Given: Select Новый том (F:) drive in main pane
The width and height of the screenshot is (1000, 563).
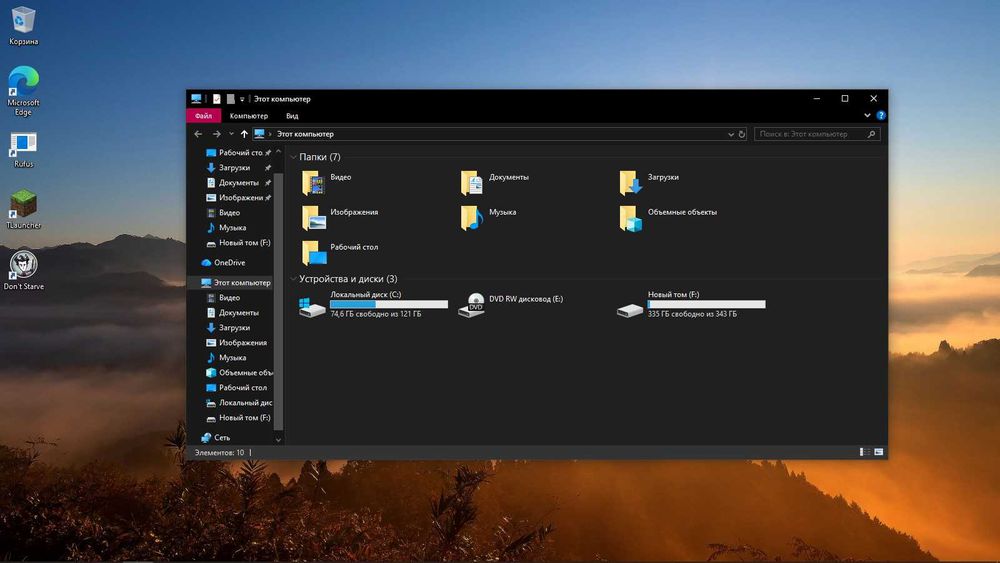Looking at the screenshot, I should coord(691,304).
